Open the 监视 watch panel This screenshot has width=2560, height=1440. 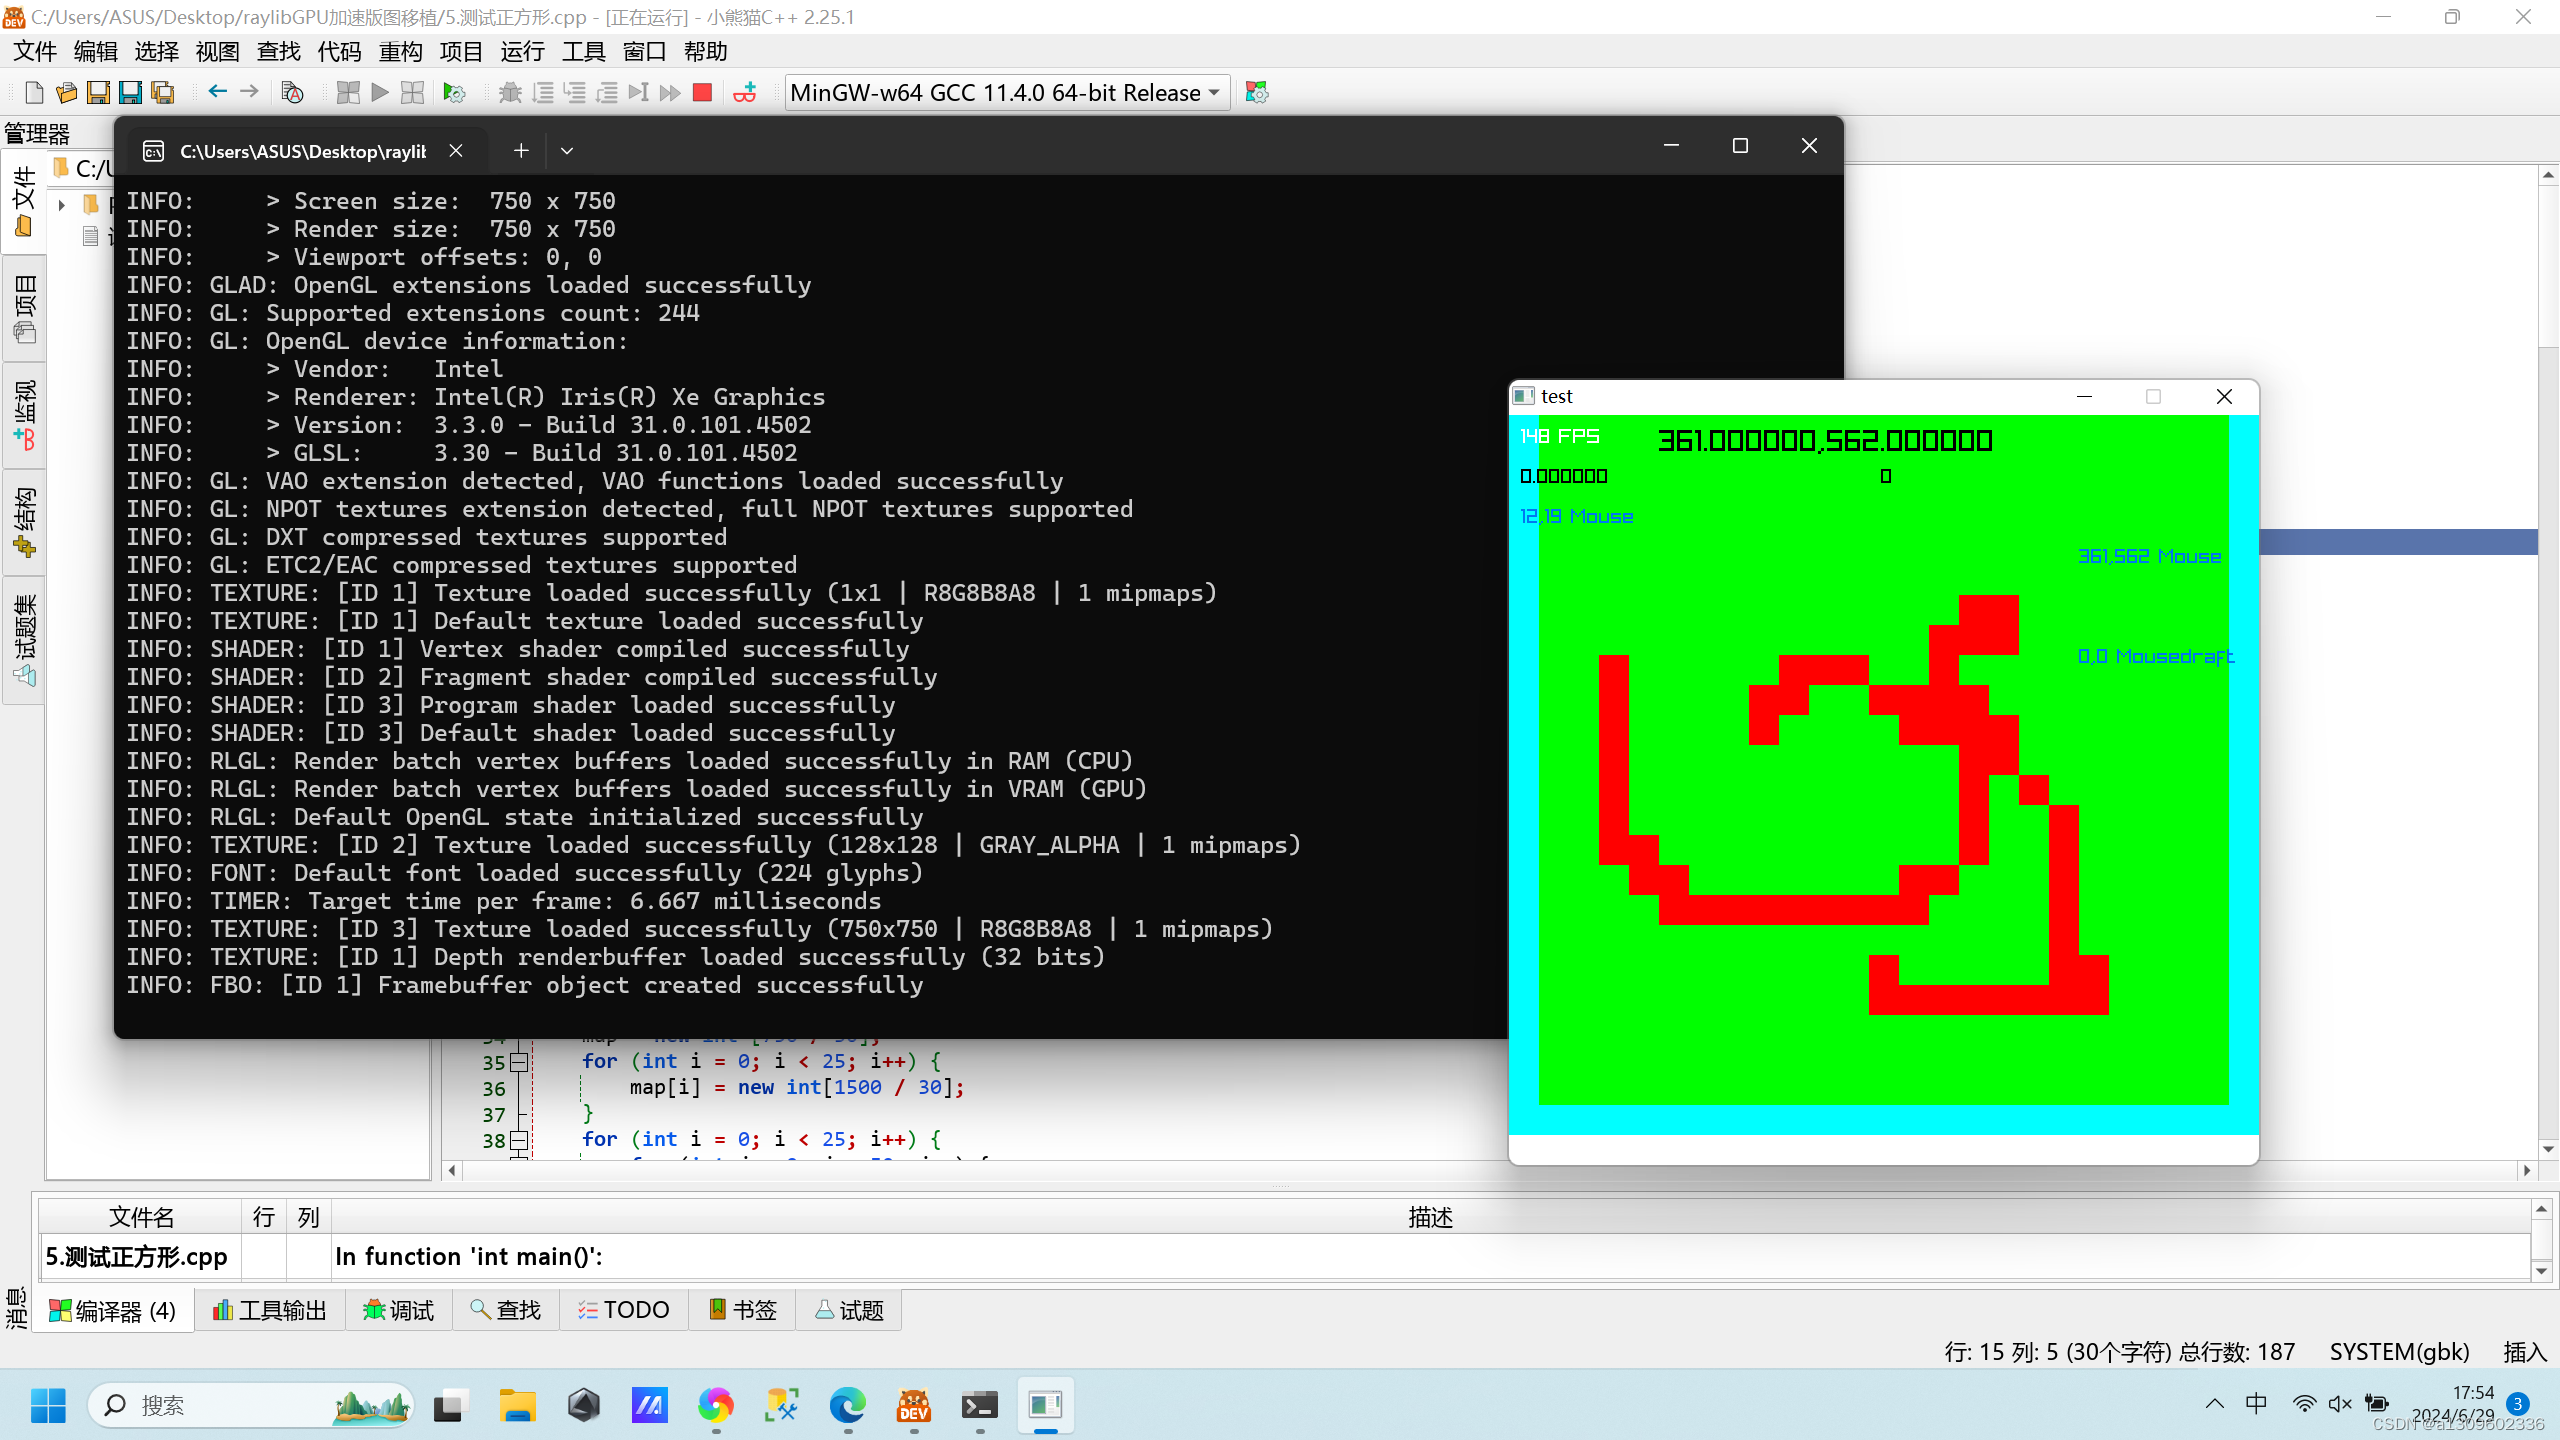pos(24,413)
